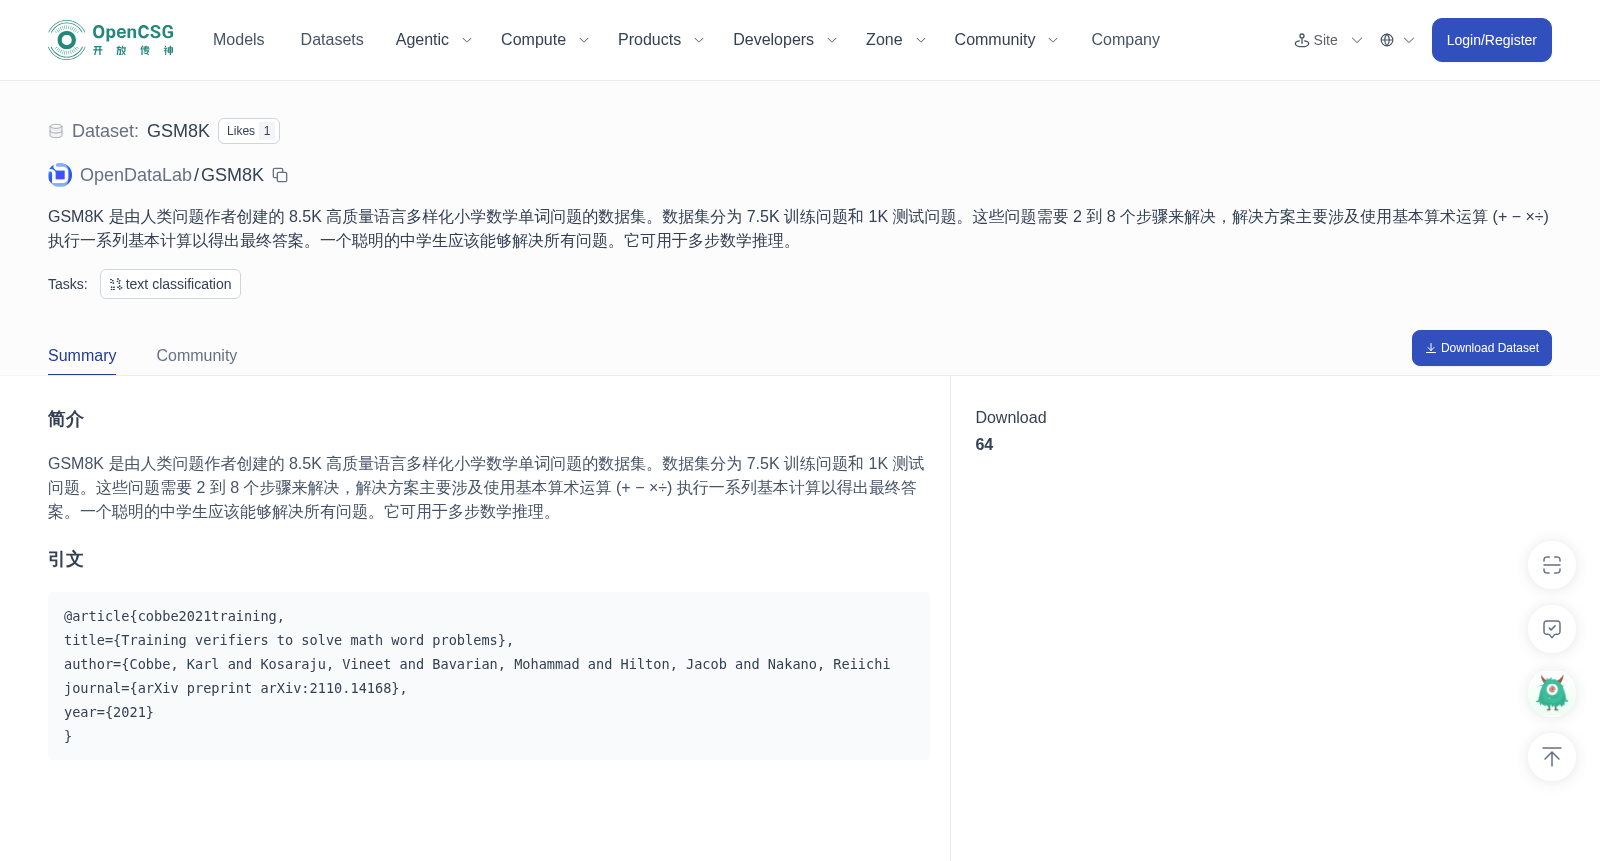Expand the Compute menu chevron

(x=584, y=40)
